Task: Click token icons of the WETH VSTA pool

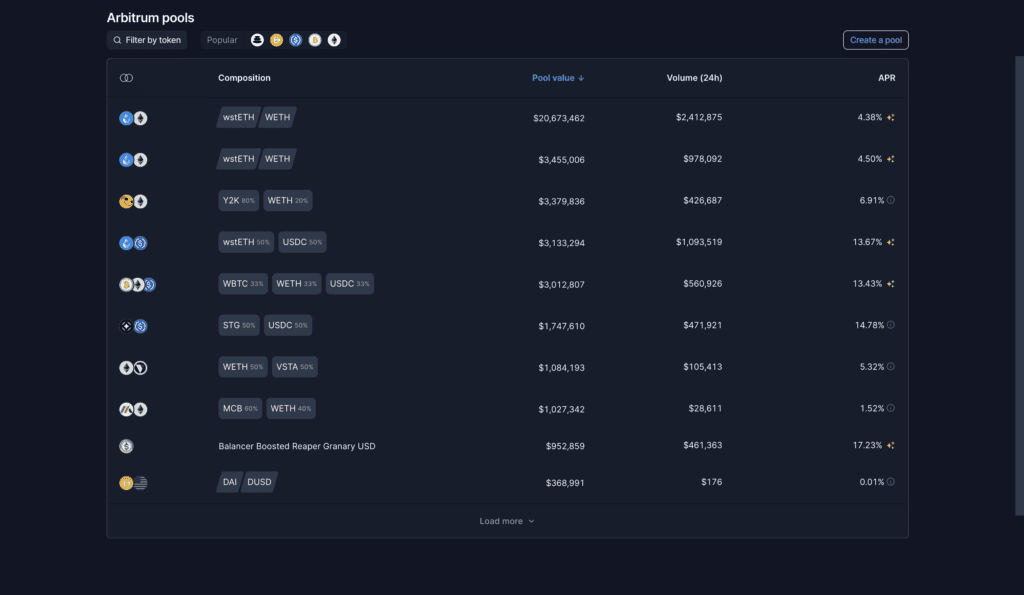Action: click(x=133, y=368)
